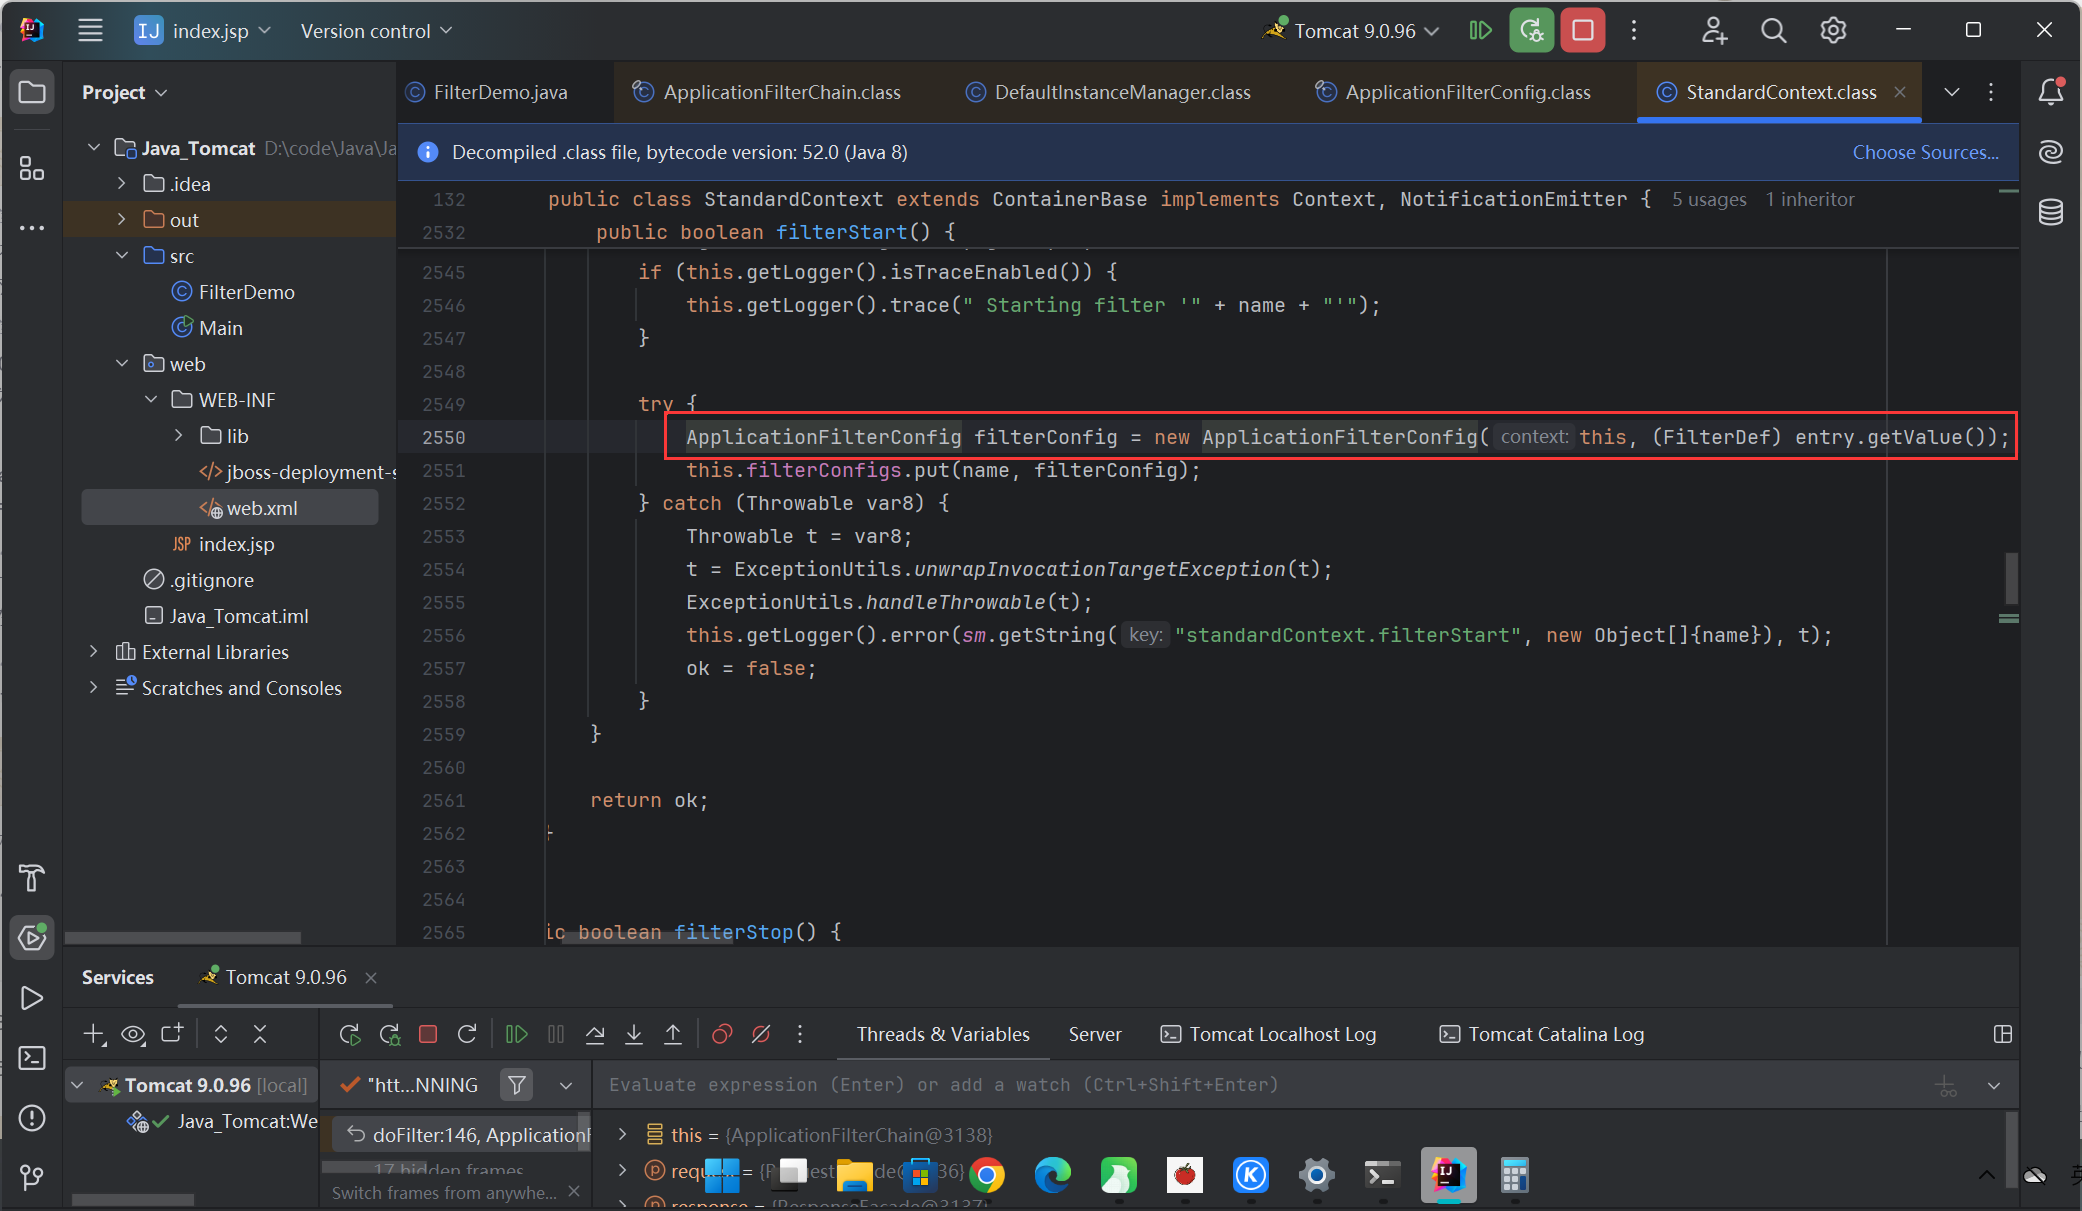The width and height of the screenshot is (2082, 1211).
Task: Open the Version control dropdown
Action: tap(376, 31)
